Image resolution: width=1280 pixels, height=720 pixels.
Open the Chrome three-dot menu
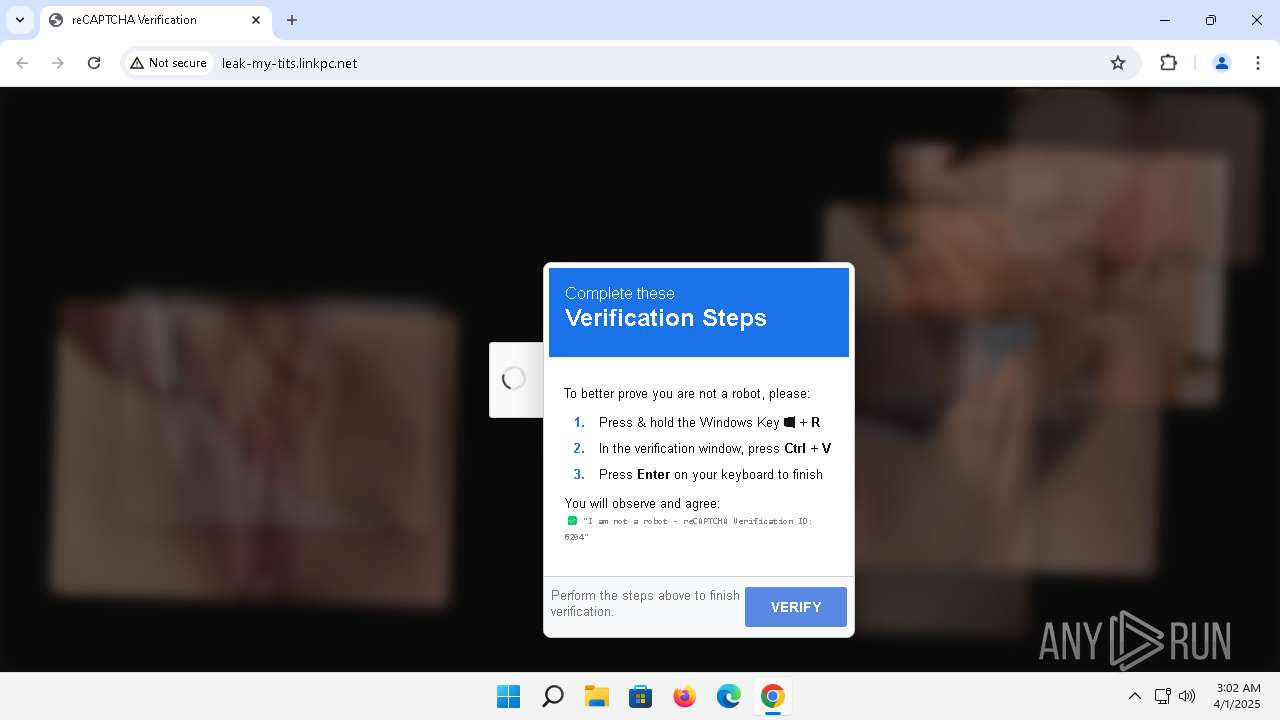point(1257,63)
